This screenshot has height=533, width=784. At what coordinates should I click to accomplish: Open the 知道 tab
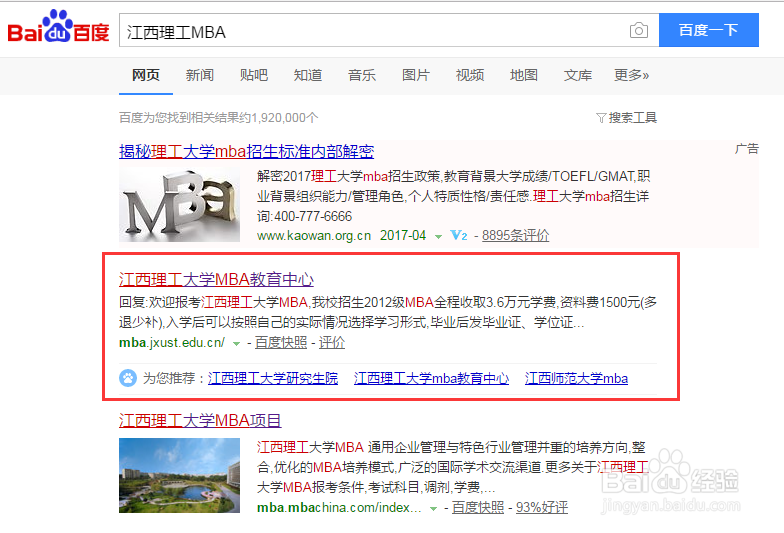[x=308, y=76]
